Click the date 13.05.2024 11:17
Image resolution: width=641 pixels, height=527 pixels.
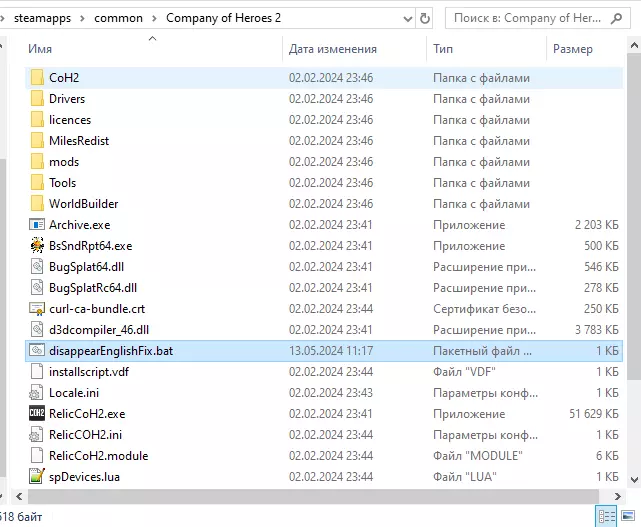331,351
